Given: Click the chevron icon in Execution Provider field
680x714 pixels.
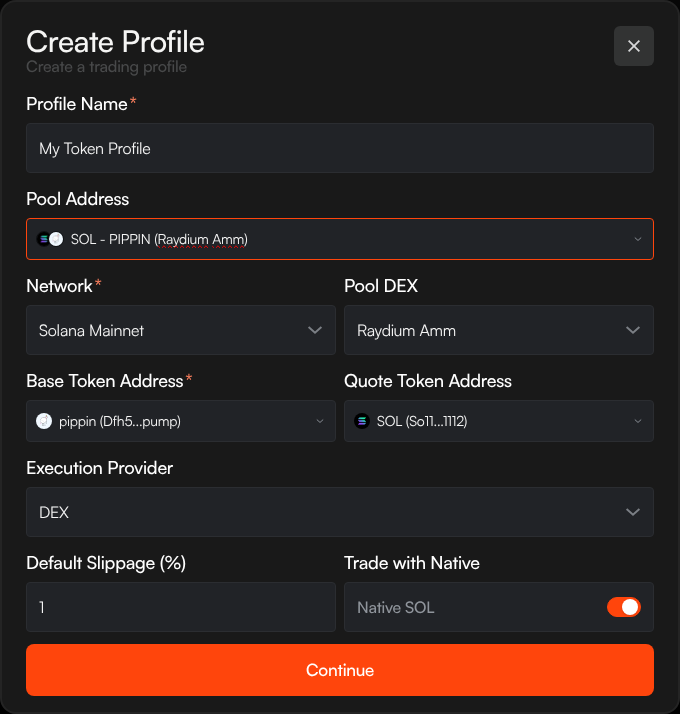Looking at the screenshot, I should point(632,512).
